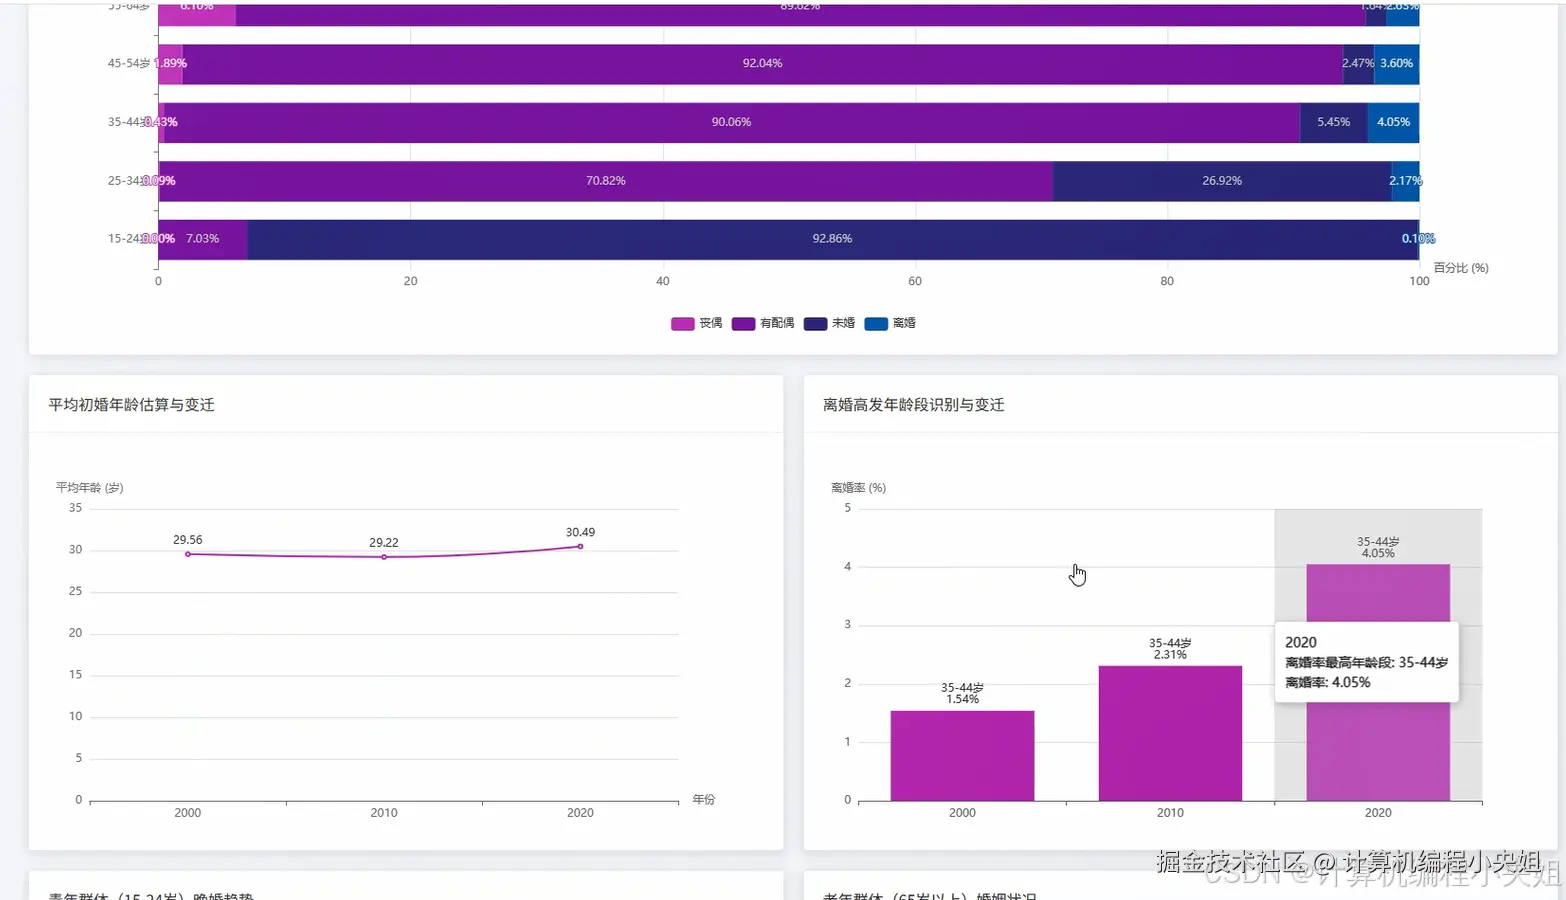1566x900 pixels.
Task: Click the 2010 divorce rate bar (2.31%)
Action: coord(1170,733)
